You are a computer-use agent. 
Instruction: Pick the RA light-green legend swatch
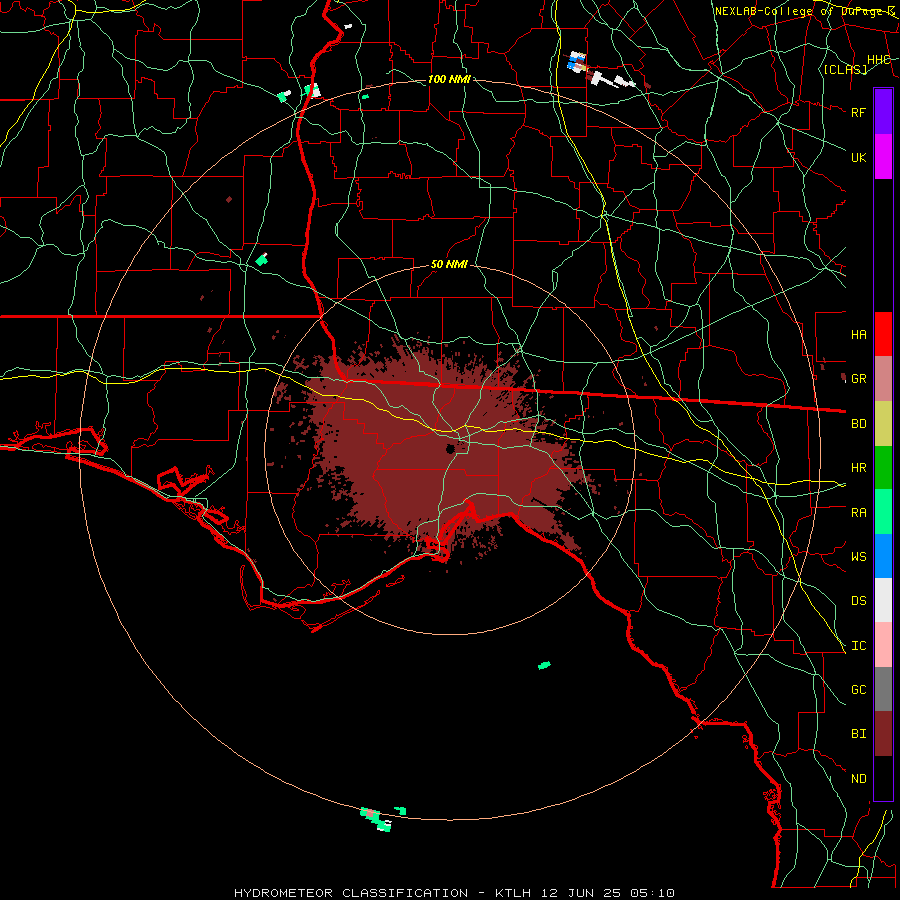click(x=883, y=512)
